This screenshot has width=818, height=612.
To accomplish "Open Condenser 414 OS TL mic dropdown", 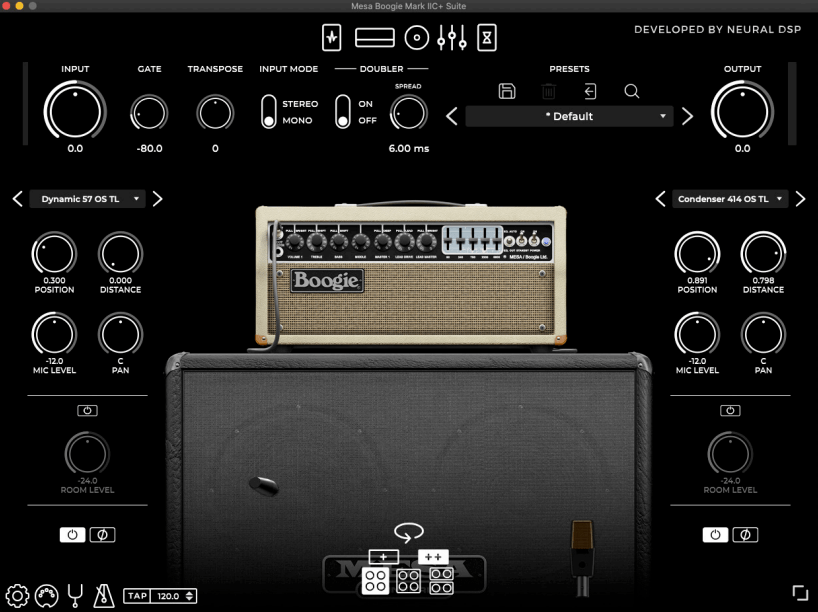I will 730,199.
